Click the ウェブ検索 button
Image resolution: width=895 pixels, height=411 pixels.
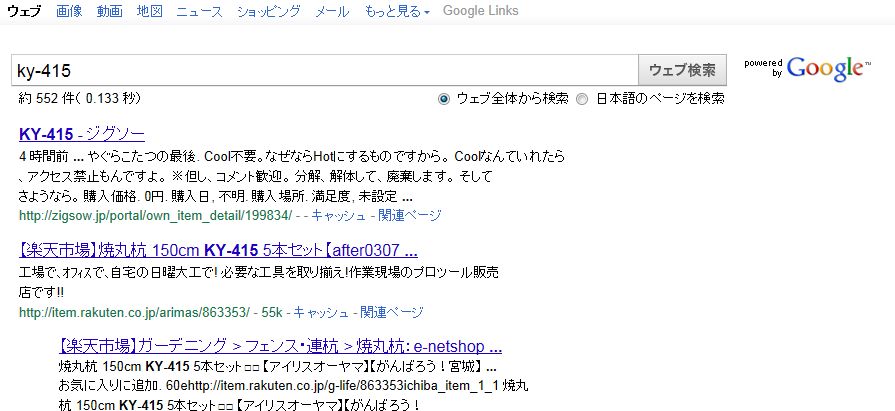(682, 70)
